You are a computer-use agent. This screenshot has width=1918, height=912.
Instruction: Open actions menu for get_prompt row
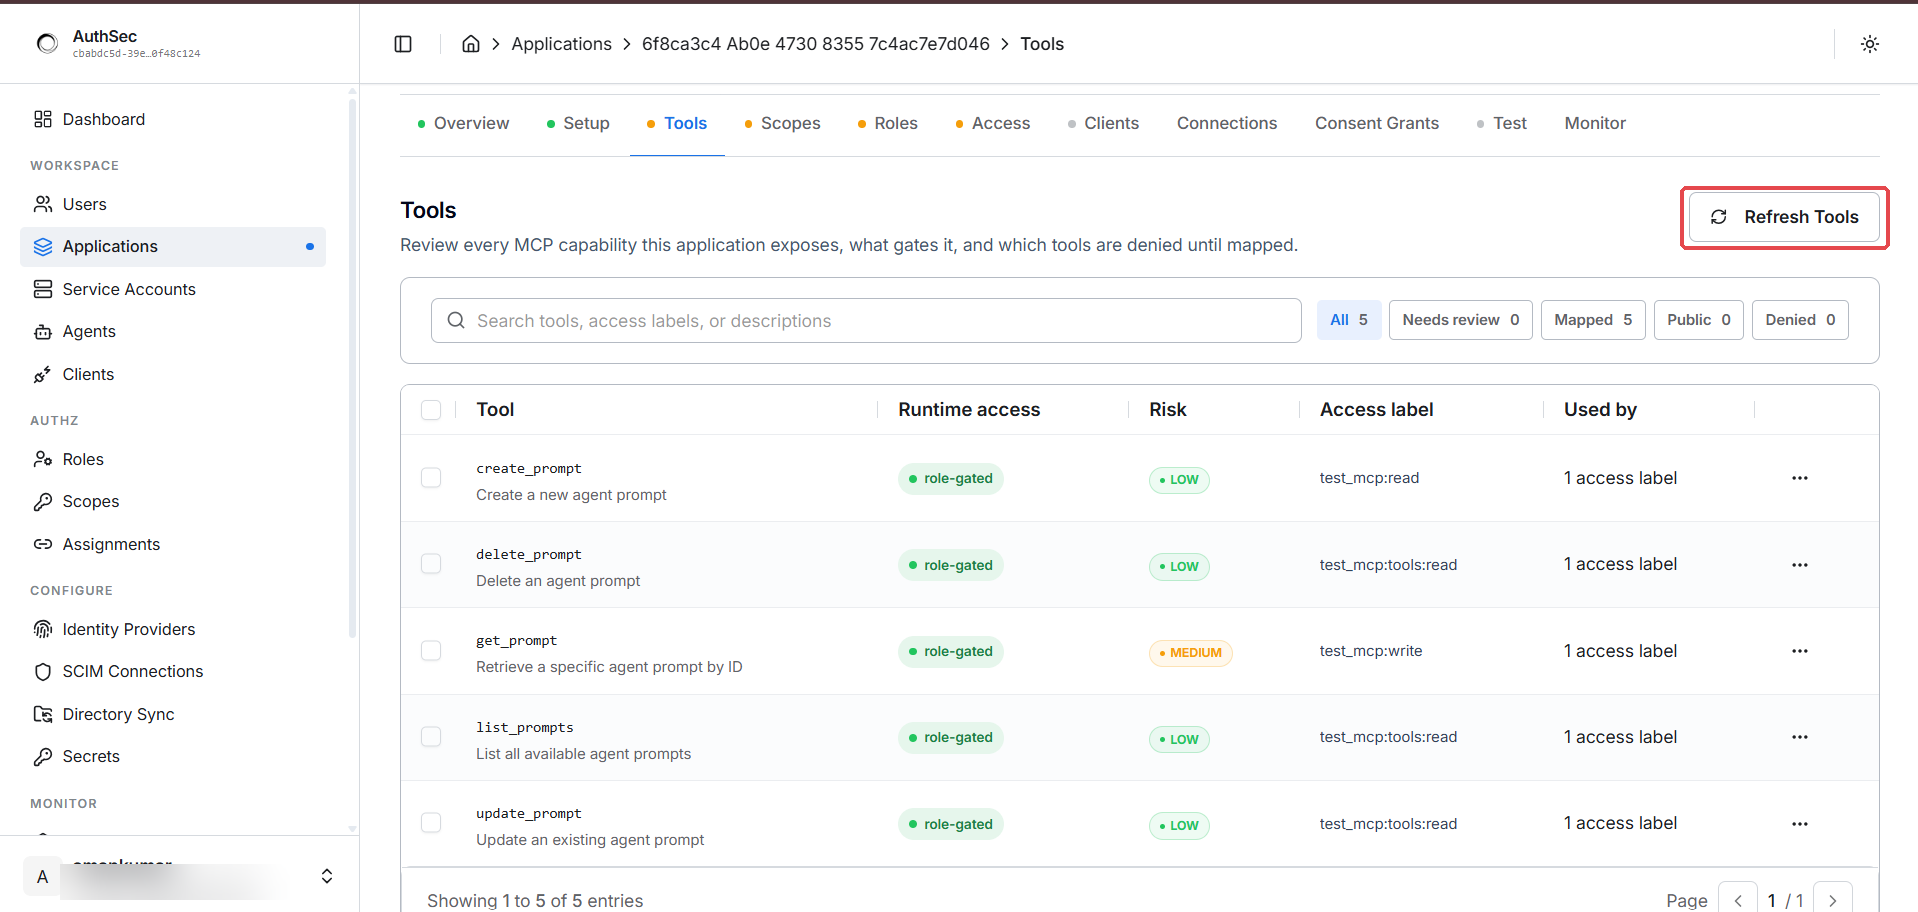1800,651
